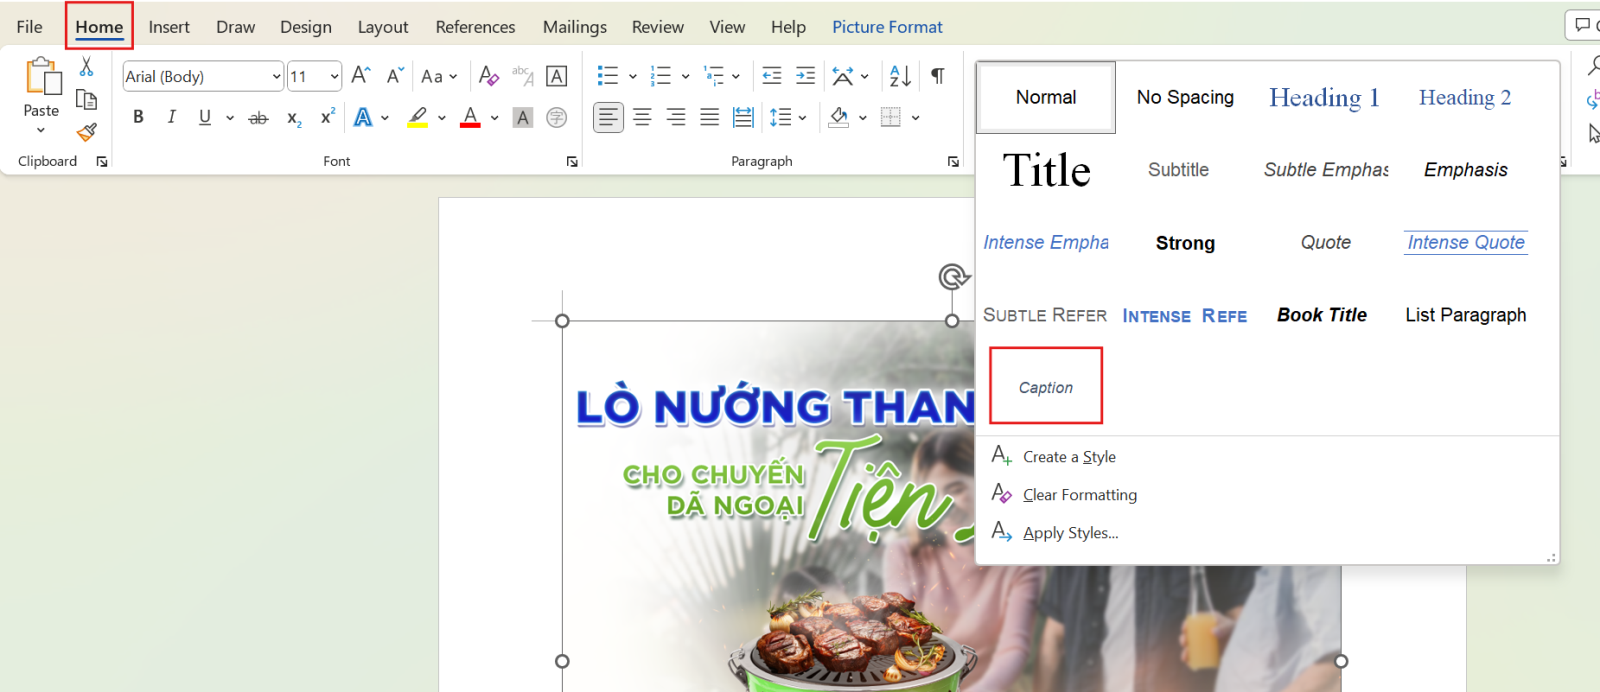Switch to the Mailings tab
The height and width of the screenshot is (692, 1600).
574,27
